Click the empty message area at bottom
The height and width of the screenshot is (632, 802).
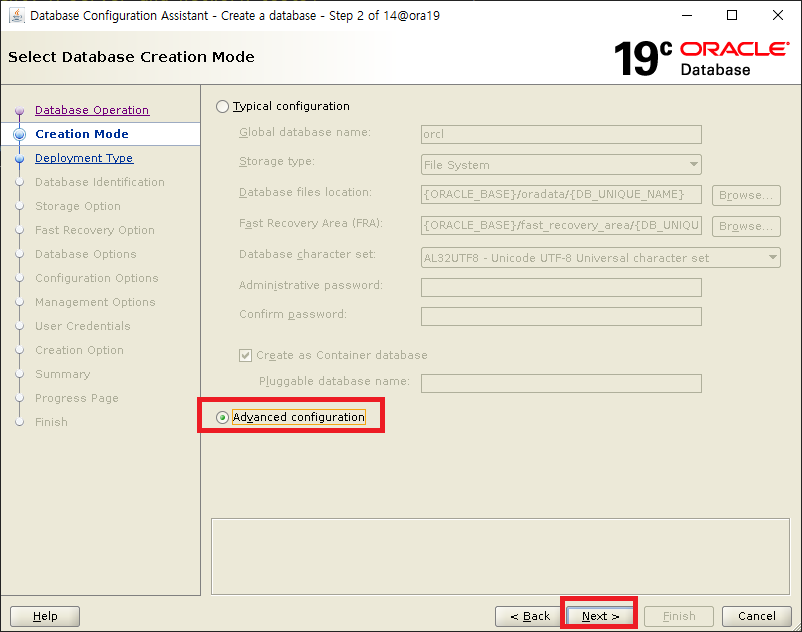[x=500, y=557]
